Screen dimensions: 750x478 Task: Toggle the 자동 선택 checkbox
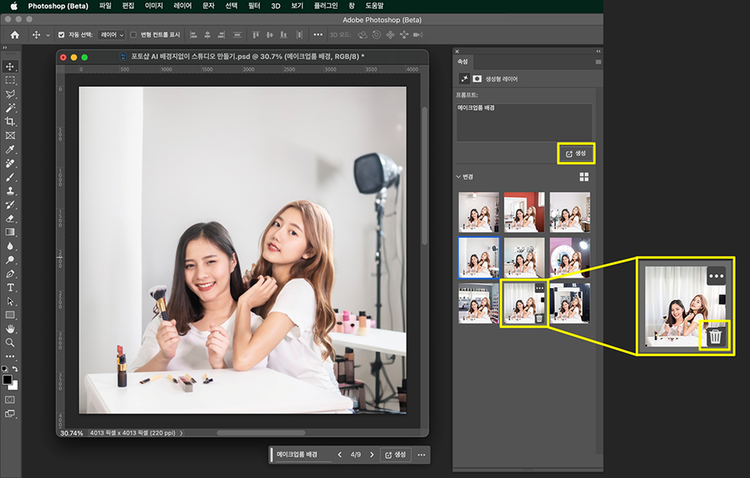tap(61, 35)
